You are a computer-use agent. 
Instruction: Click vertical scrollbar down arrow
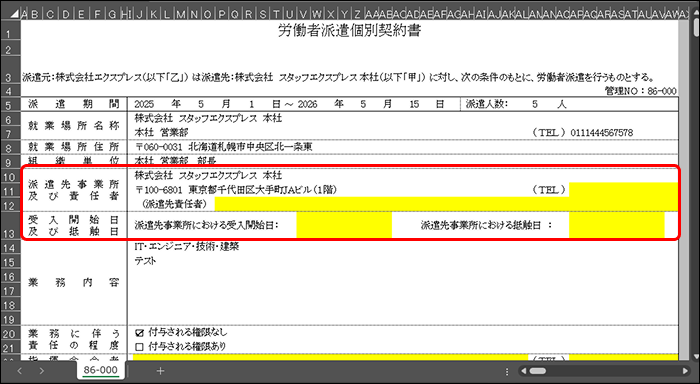coord(696,356)
